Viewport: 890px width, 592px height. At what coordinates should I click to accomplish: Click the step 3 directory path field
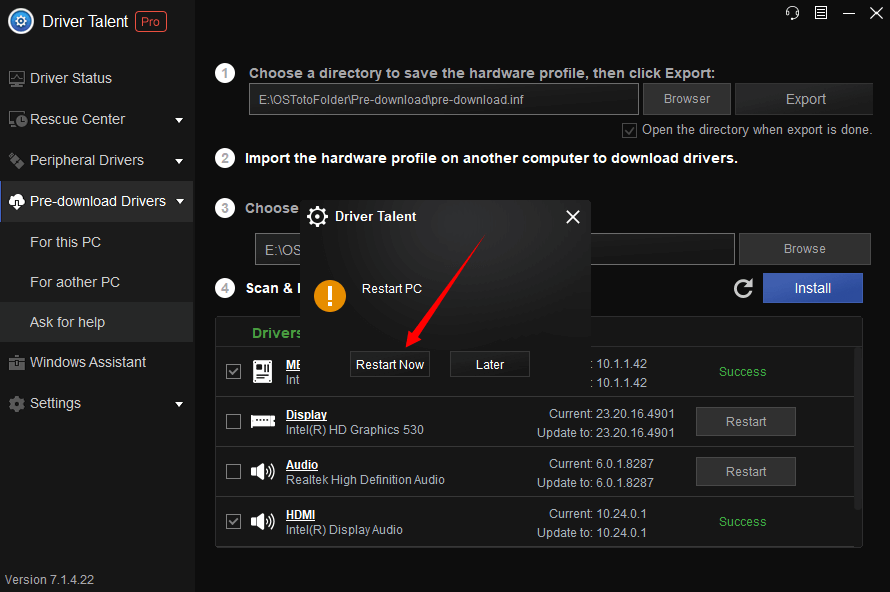point(494,249)
